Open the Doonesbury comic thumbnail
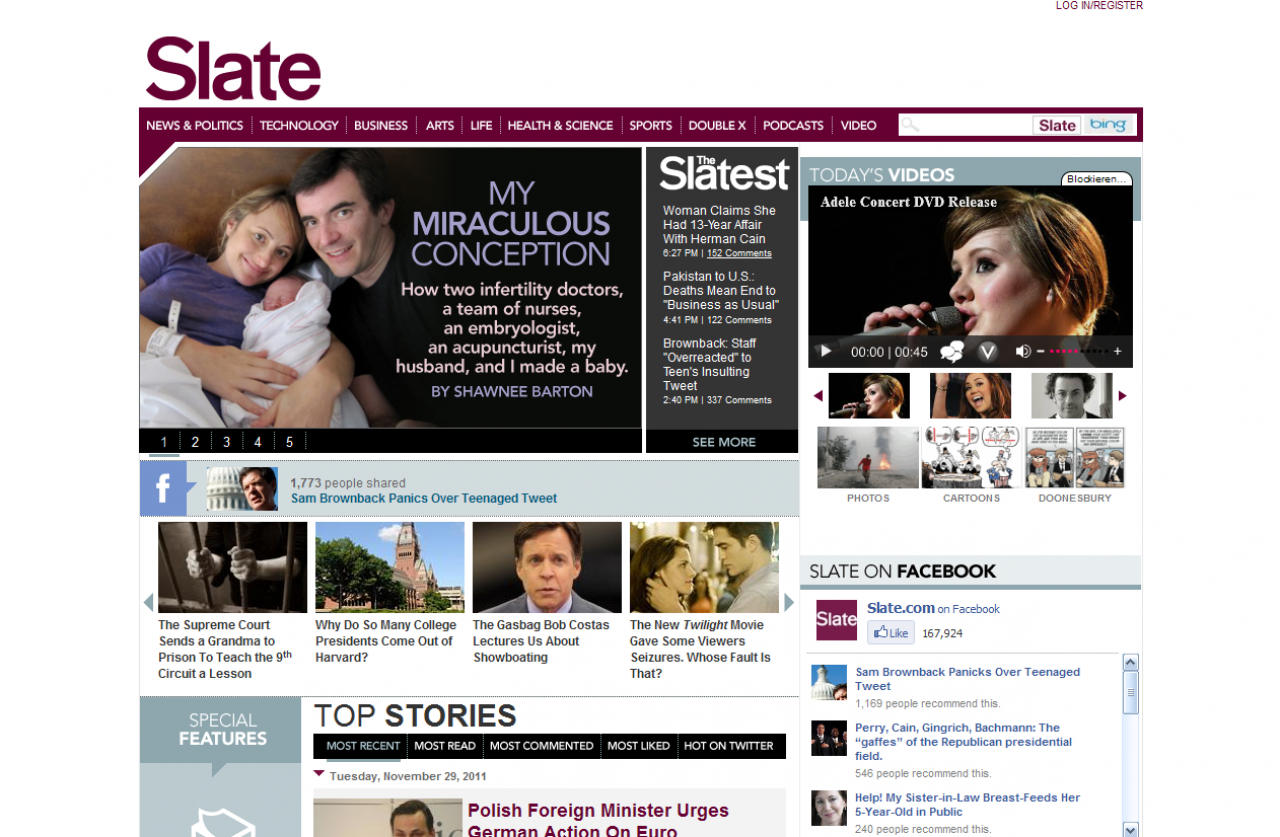The width and height of the screenshot is (1280, 837). [x=1075, y=458]
